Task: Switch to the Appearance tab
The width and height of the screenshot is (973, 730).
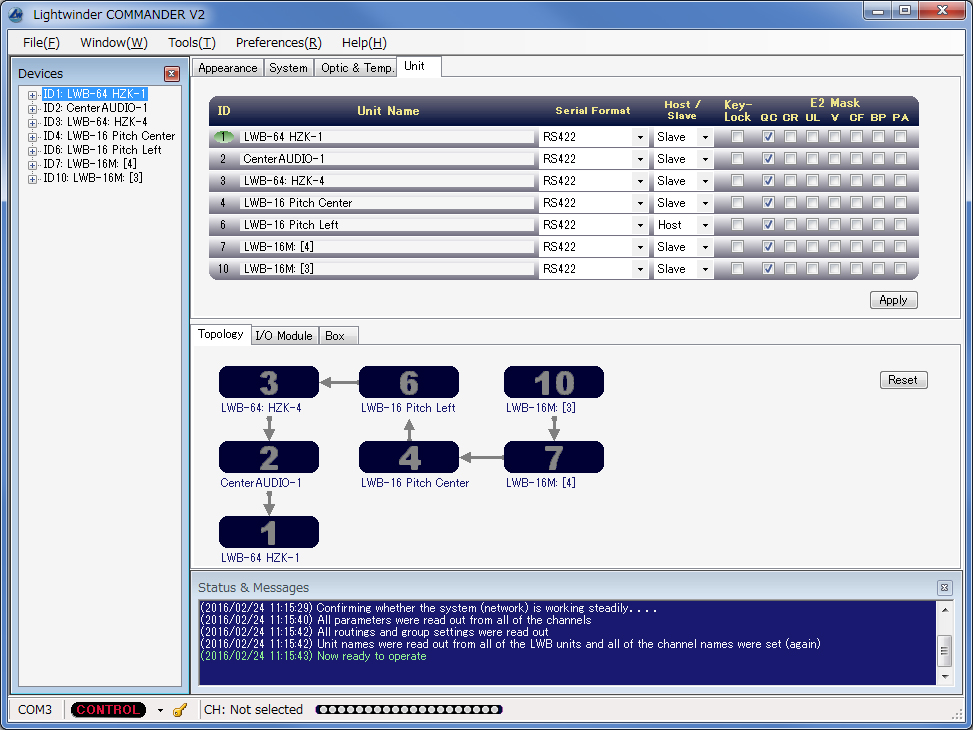Action: click(228, 68)
